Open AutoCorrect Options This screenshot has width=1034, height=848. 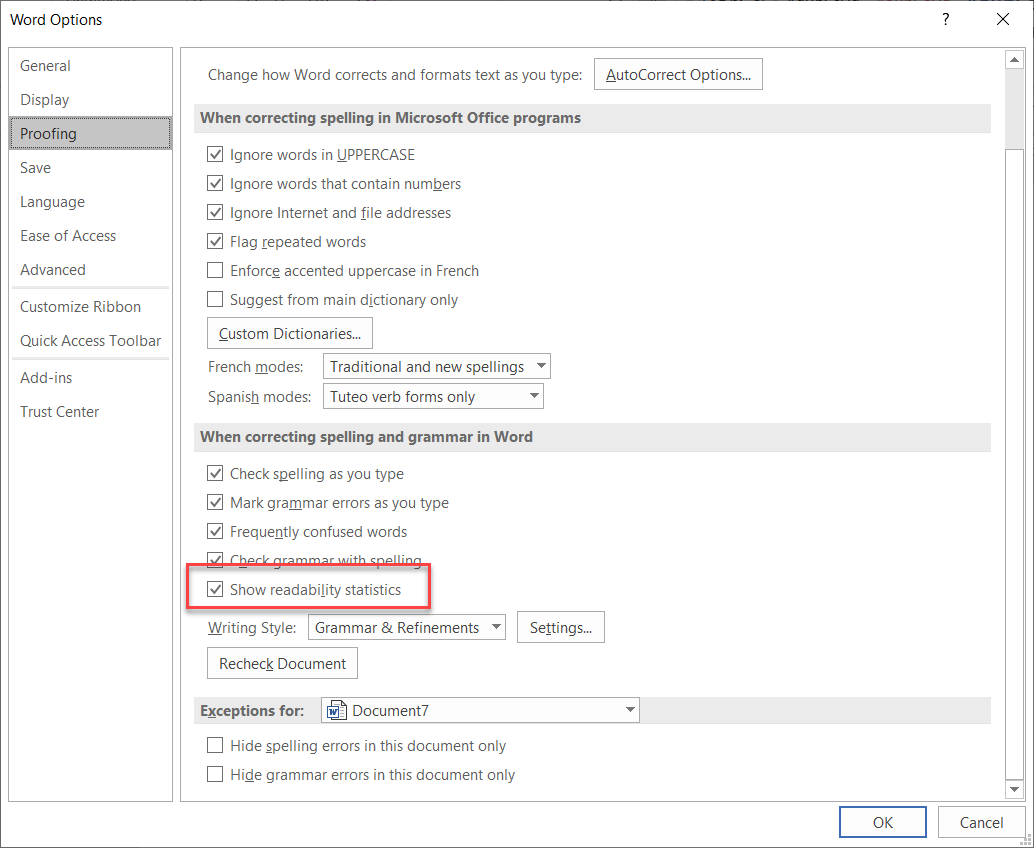tap(678, 75)
